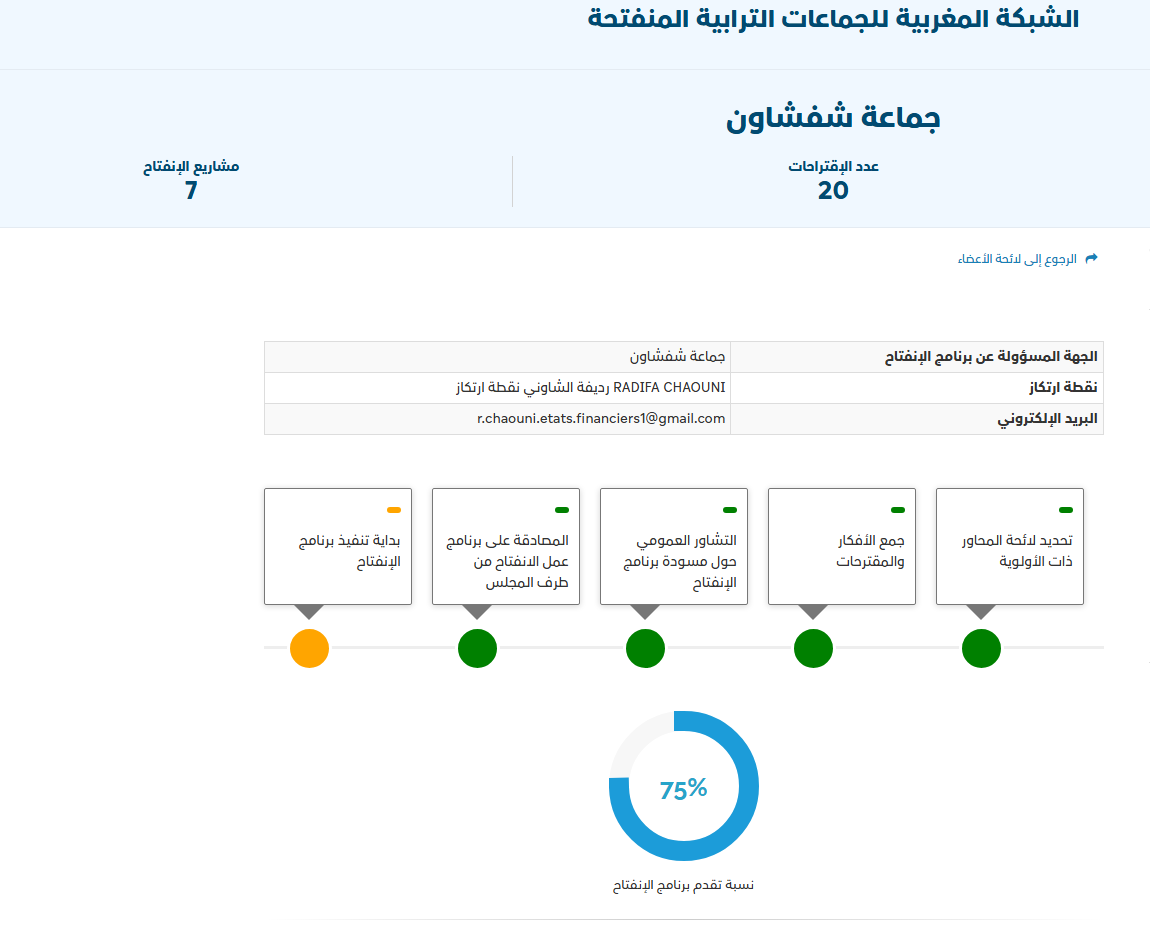The image size is (1152, 927).
Task: Click the جماعة شفشاون value cell in table
Action: [497, 357]
